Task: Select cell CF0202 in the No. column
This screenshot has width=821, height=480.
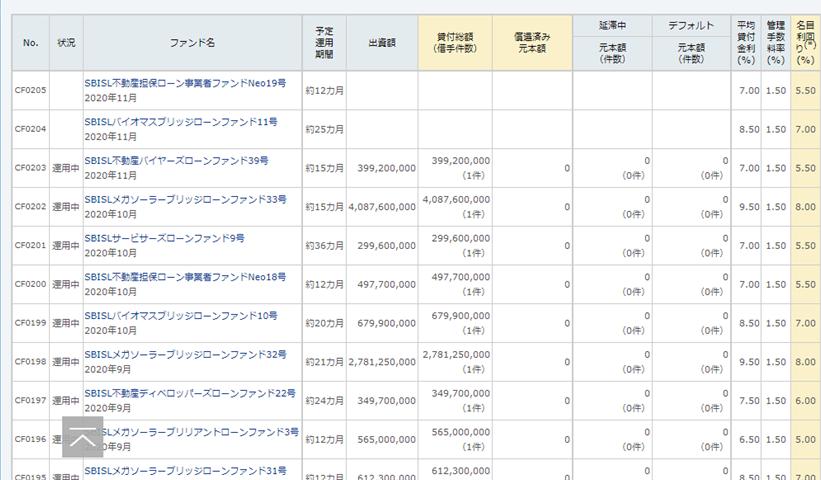Action: point(31,206)
